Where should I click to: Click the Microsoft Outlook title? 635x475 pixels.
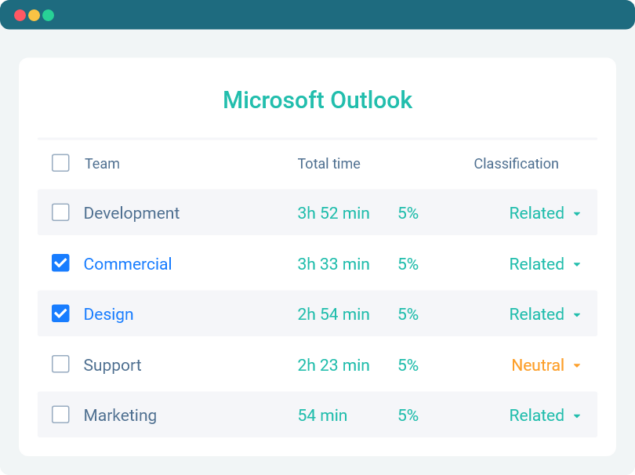pos(317,100)
